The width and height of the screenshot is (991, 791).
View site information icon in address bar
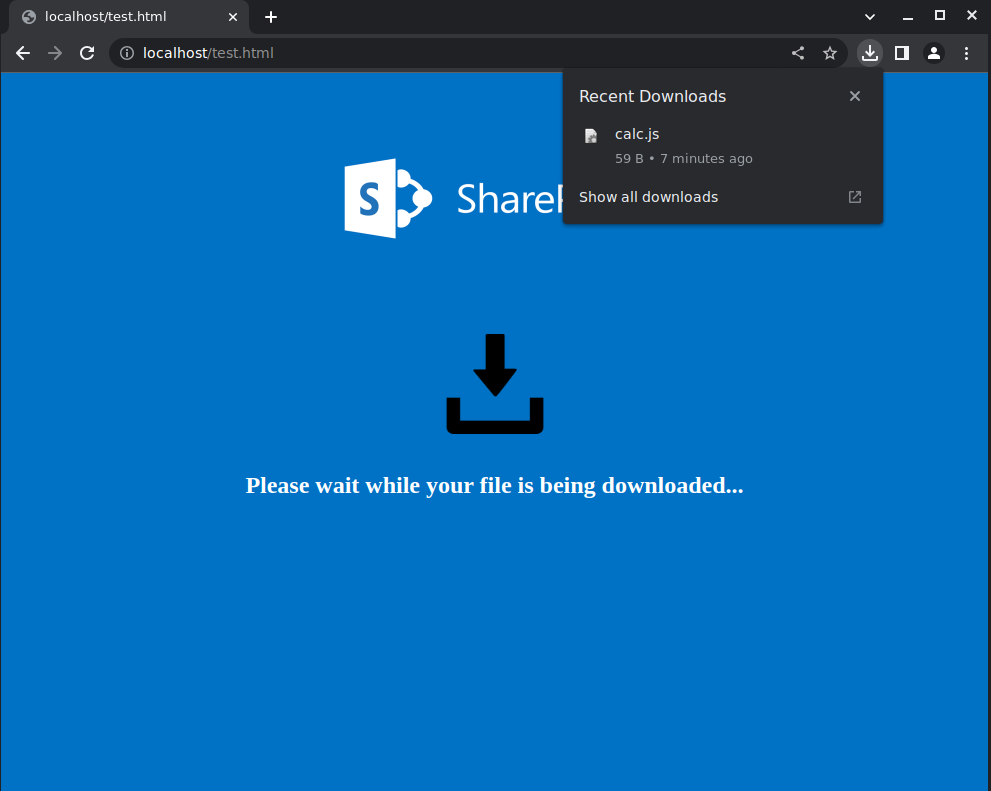(x=127, y=53)
